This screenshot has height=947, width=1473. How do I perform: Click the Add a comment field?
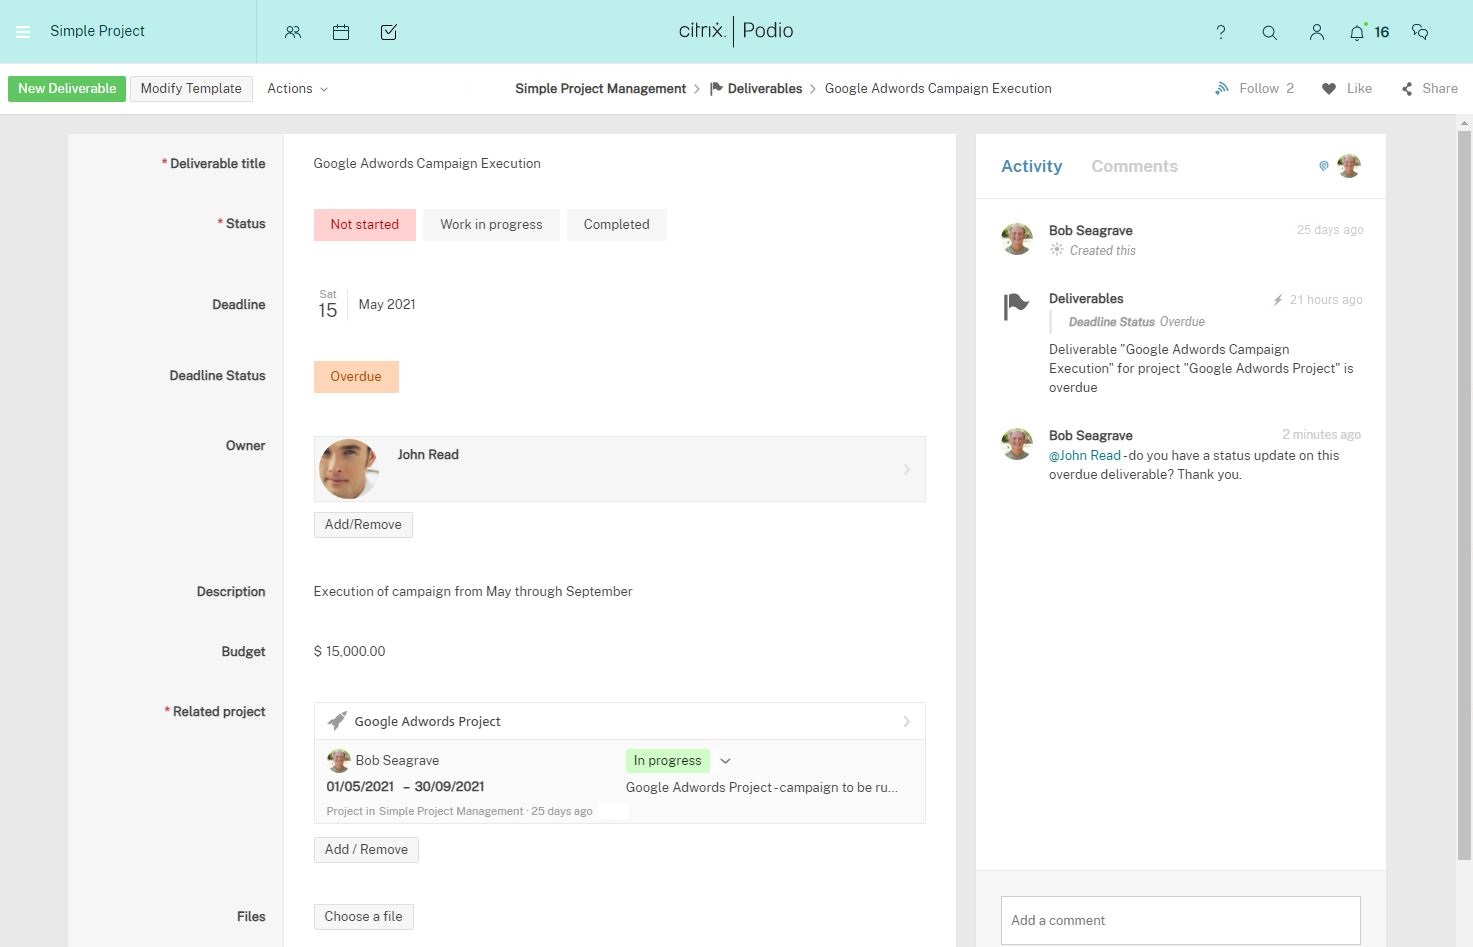coord(1180,920)
